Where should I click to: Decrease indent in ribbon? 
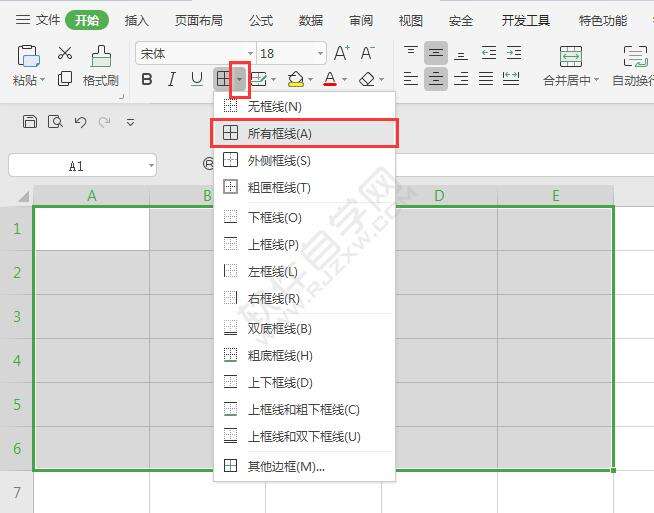[x=488, y=53]
